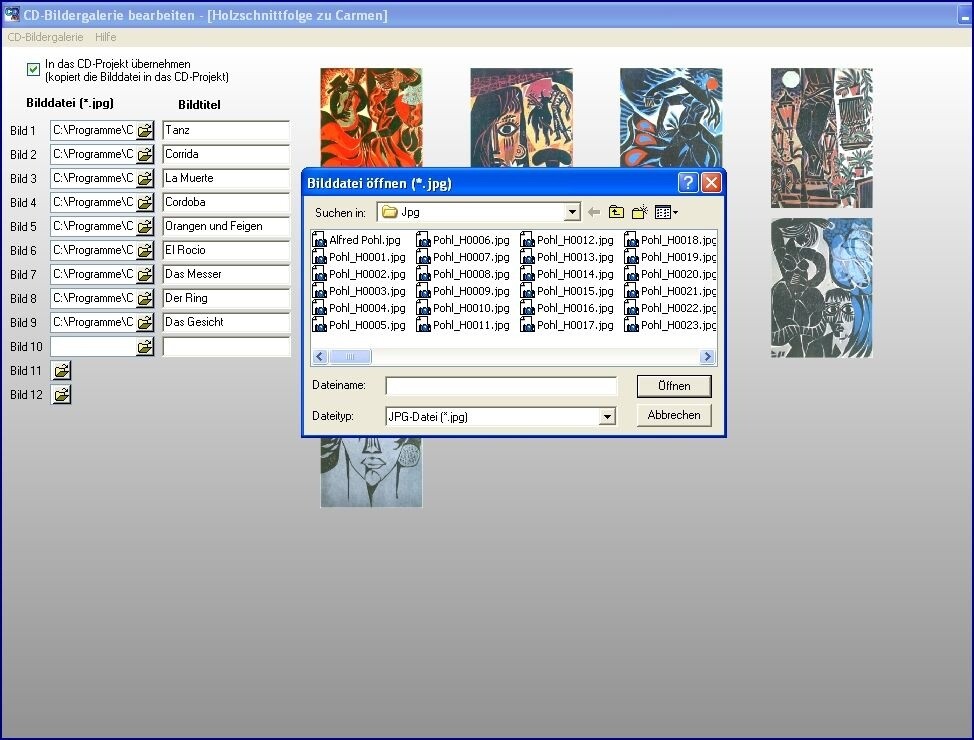Screen dimensions: 974x740
Task: Select file Pohl_H0018.jpg
Action: [x=670, y=240]
